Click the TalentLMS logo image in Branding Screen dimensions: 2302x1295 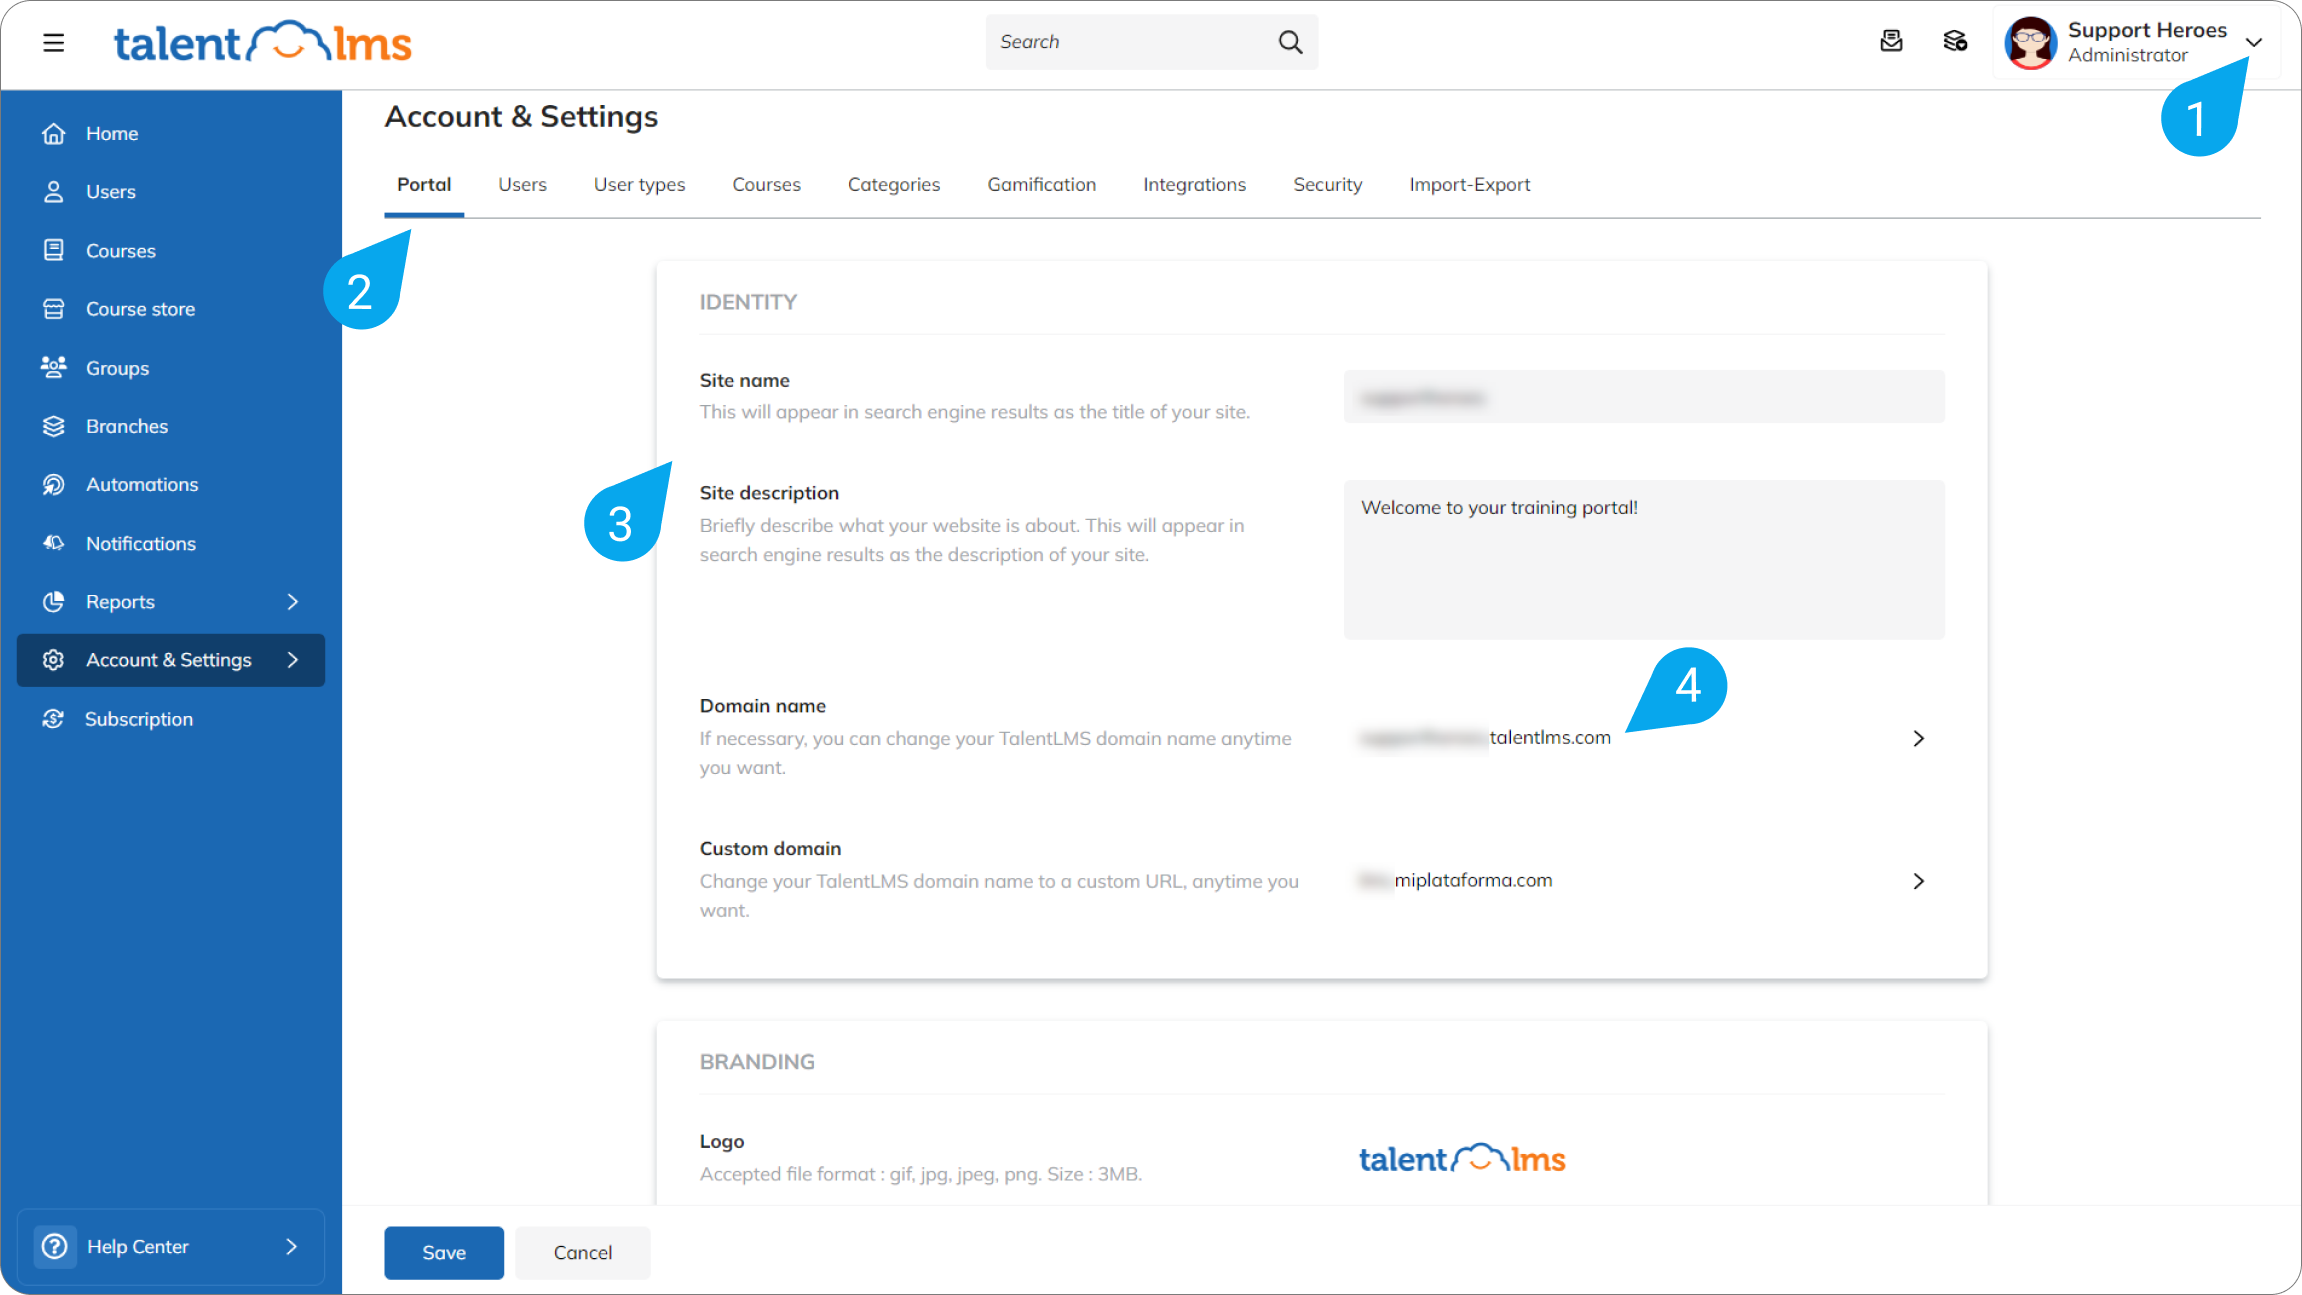[x=1462, y=1158]
